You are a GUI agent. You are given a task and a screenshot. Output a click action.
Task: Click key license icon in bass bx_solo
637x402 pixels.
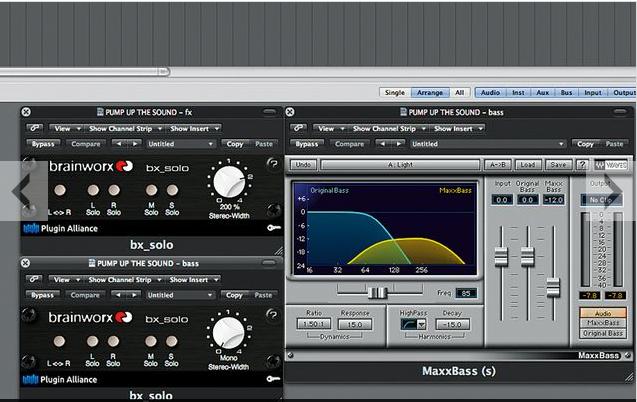point(273,379)
